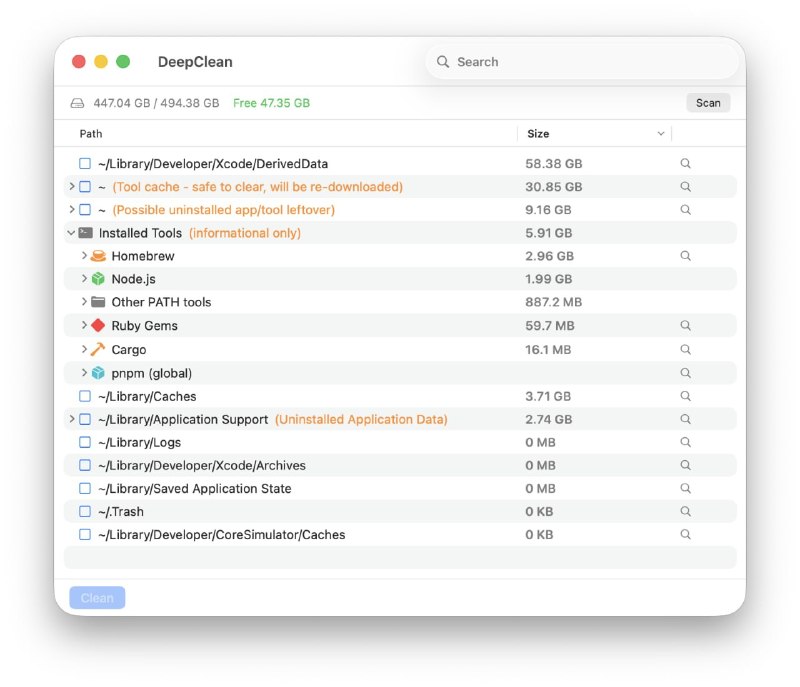The image size is (800, 687).
Task: Click the Installed Tools terminal icon
Action: pyautogui.click(x=86, y=233)
